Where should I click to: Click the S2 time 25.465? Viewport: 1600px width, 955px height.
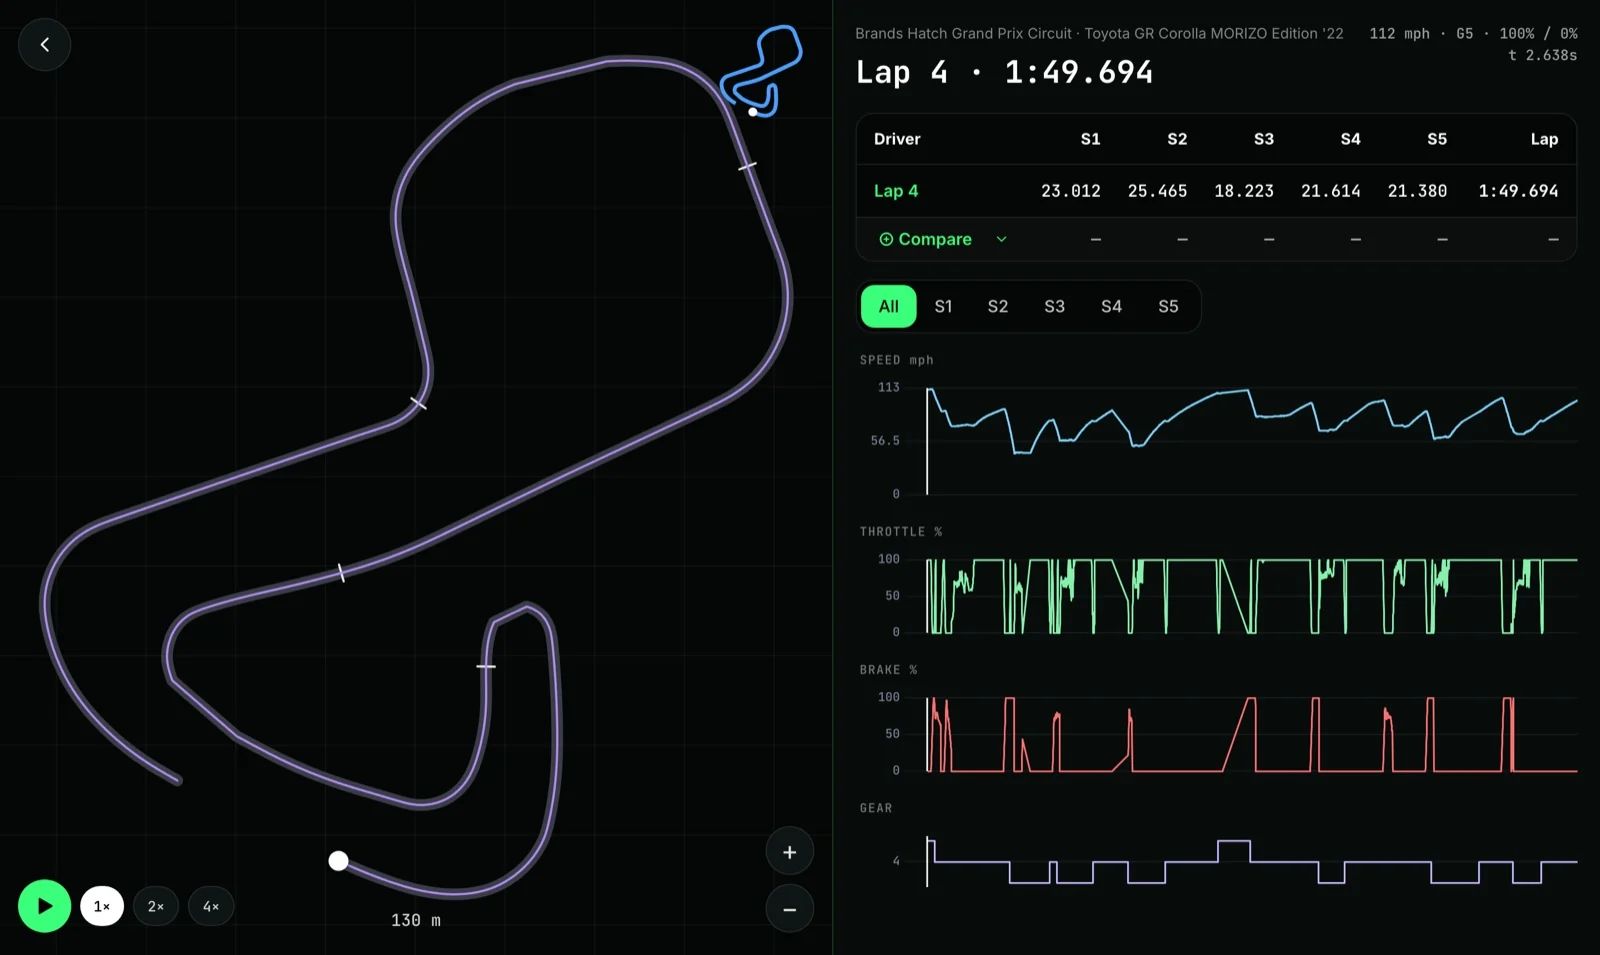(x=1157, y=191)
